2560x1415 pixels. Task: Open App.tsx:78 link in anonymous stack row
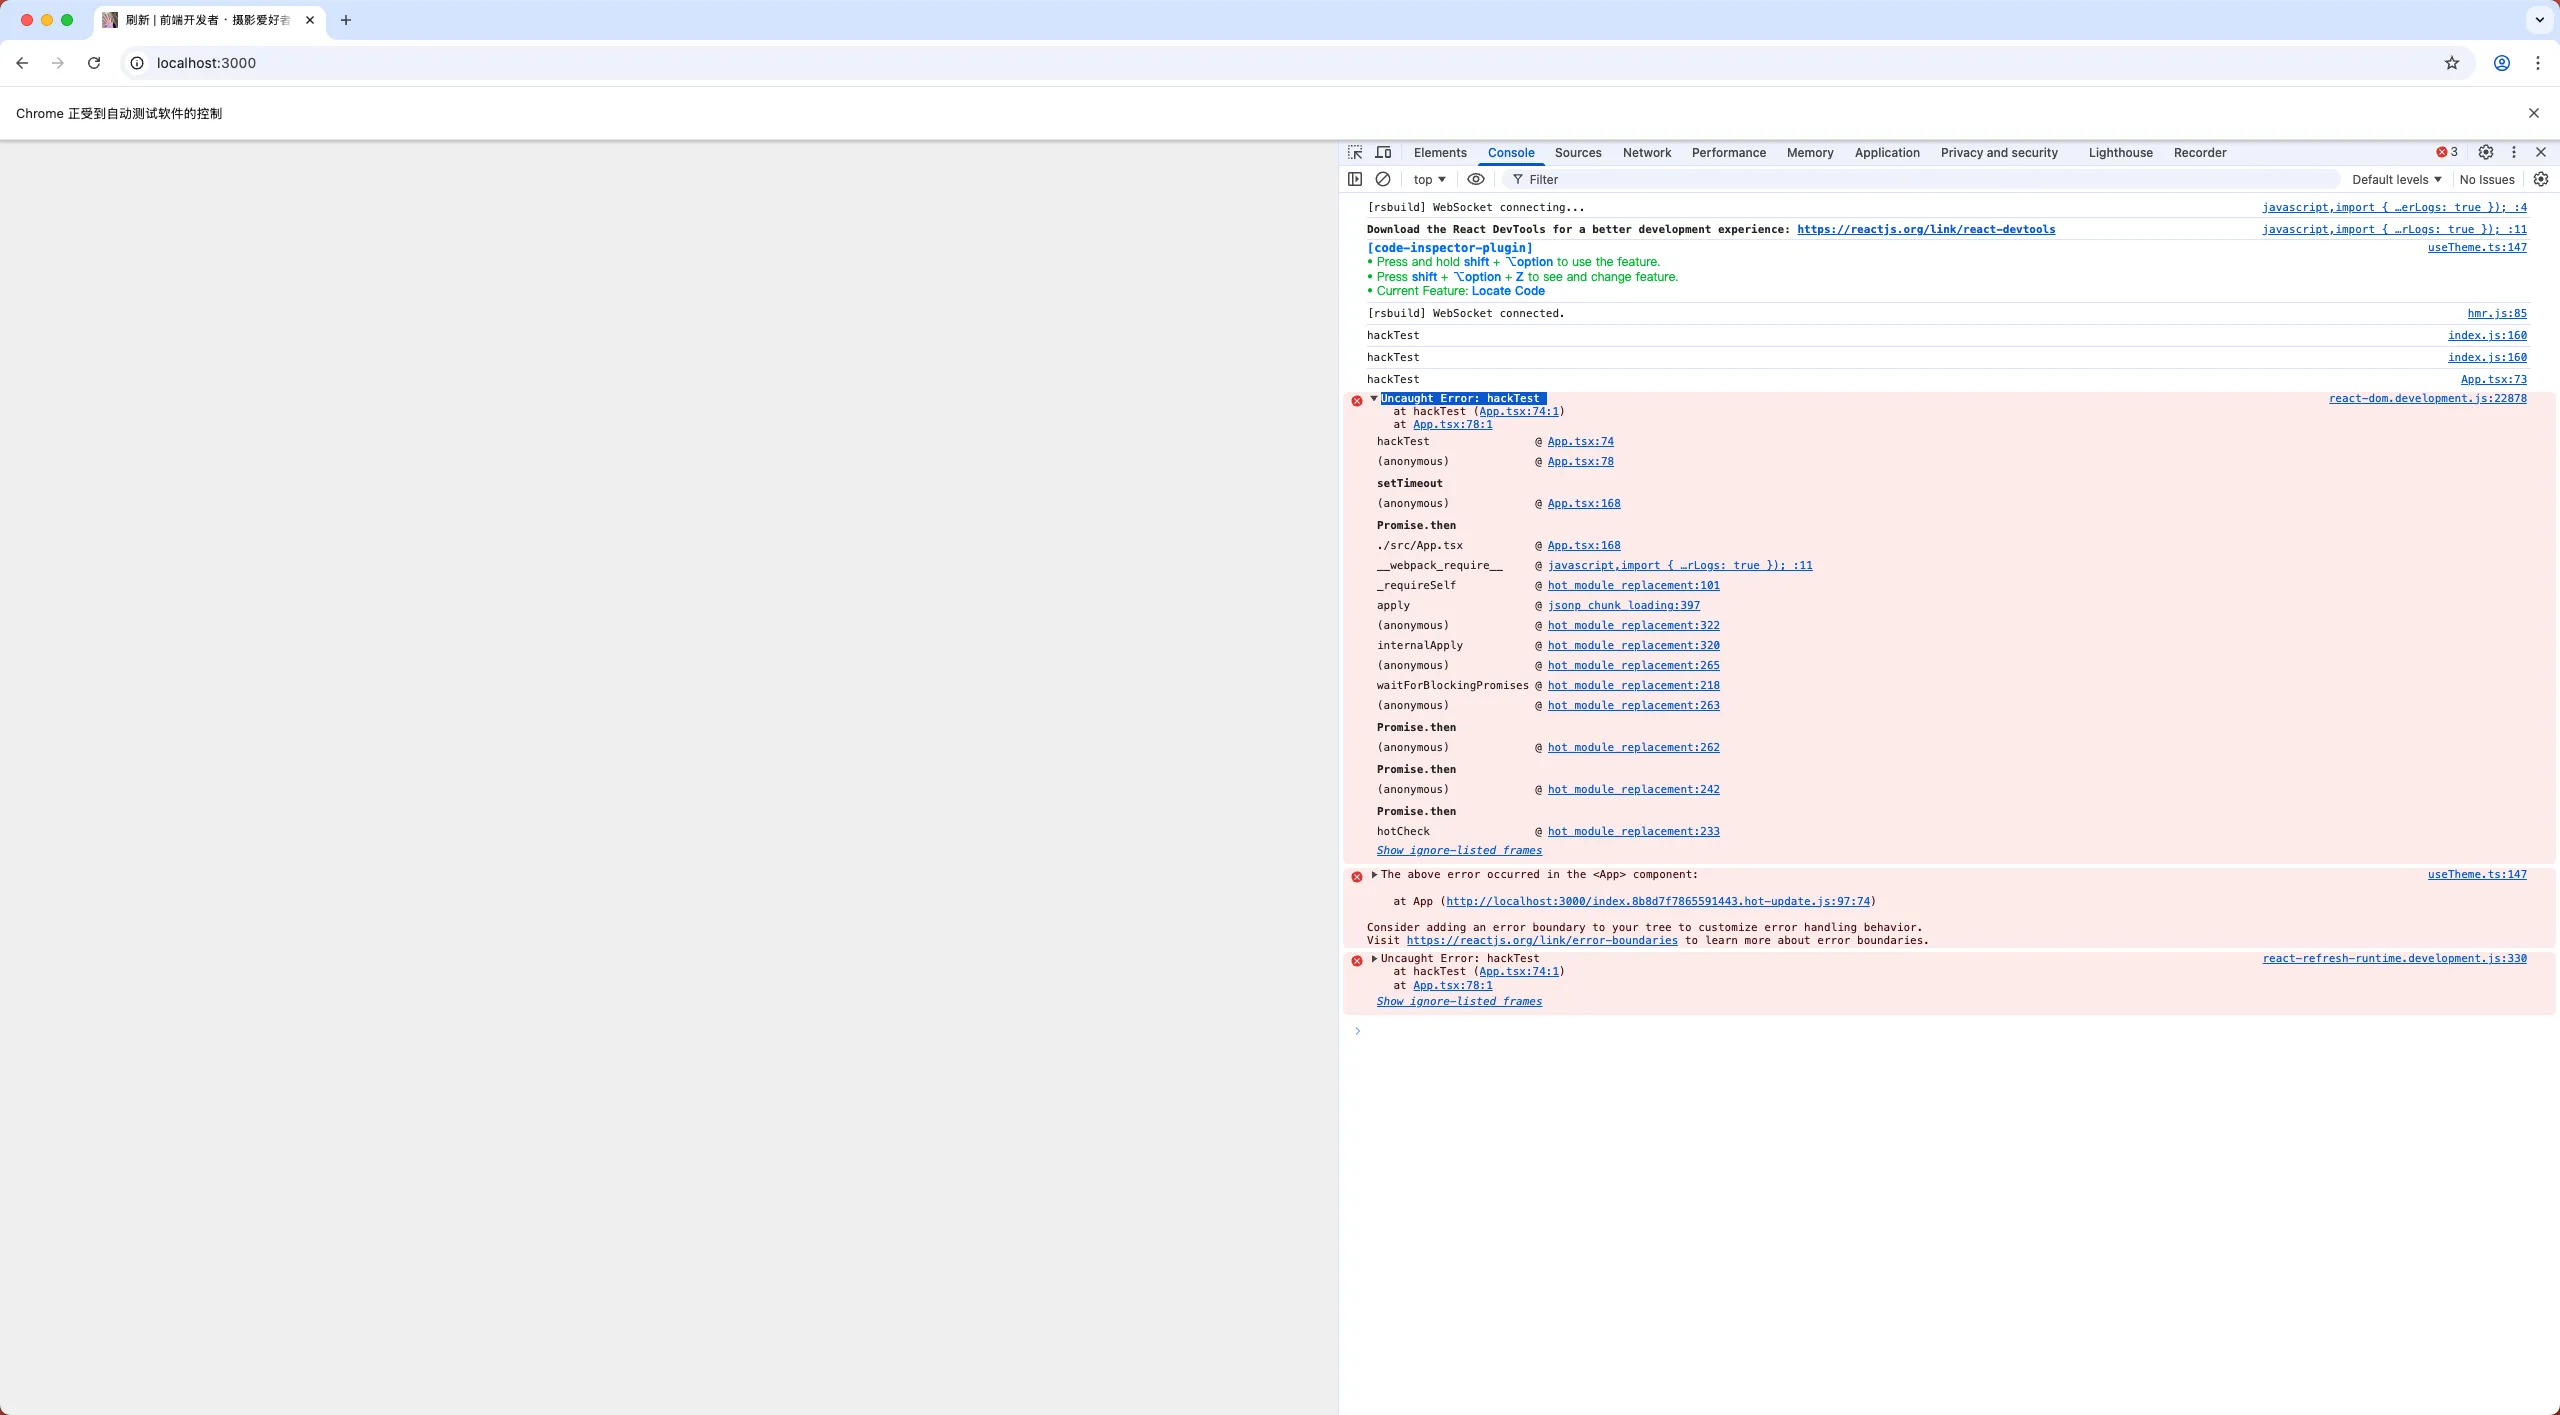pyautogui.click(x=1581, y=461)
